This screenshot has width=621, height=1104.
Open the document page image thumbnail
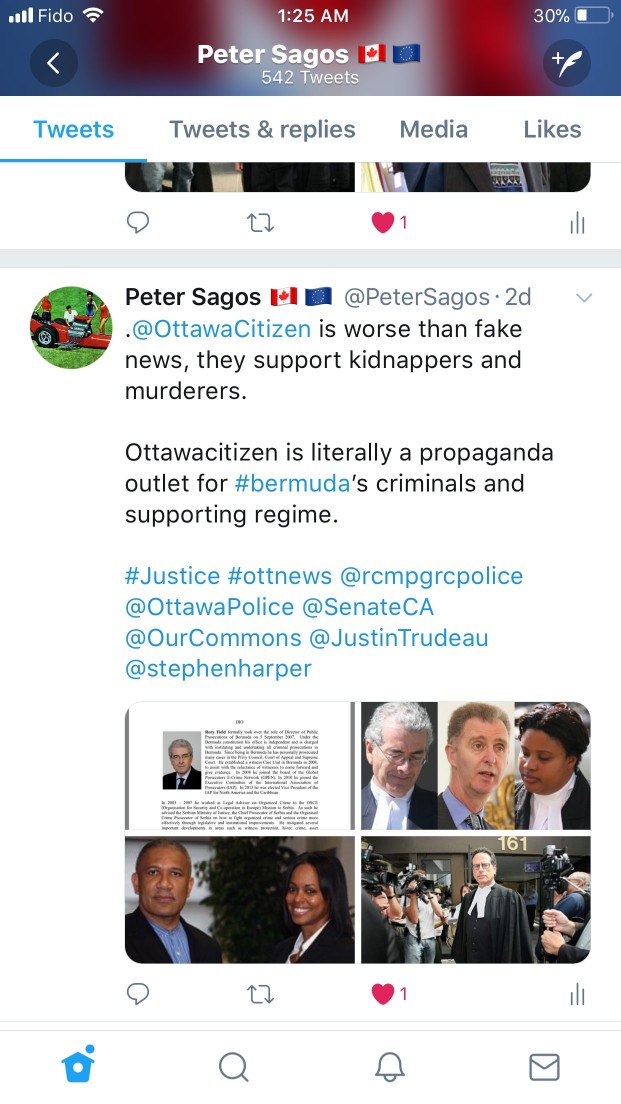[240, 766]
